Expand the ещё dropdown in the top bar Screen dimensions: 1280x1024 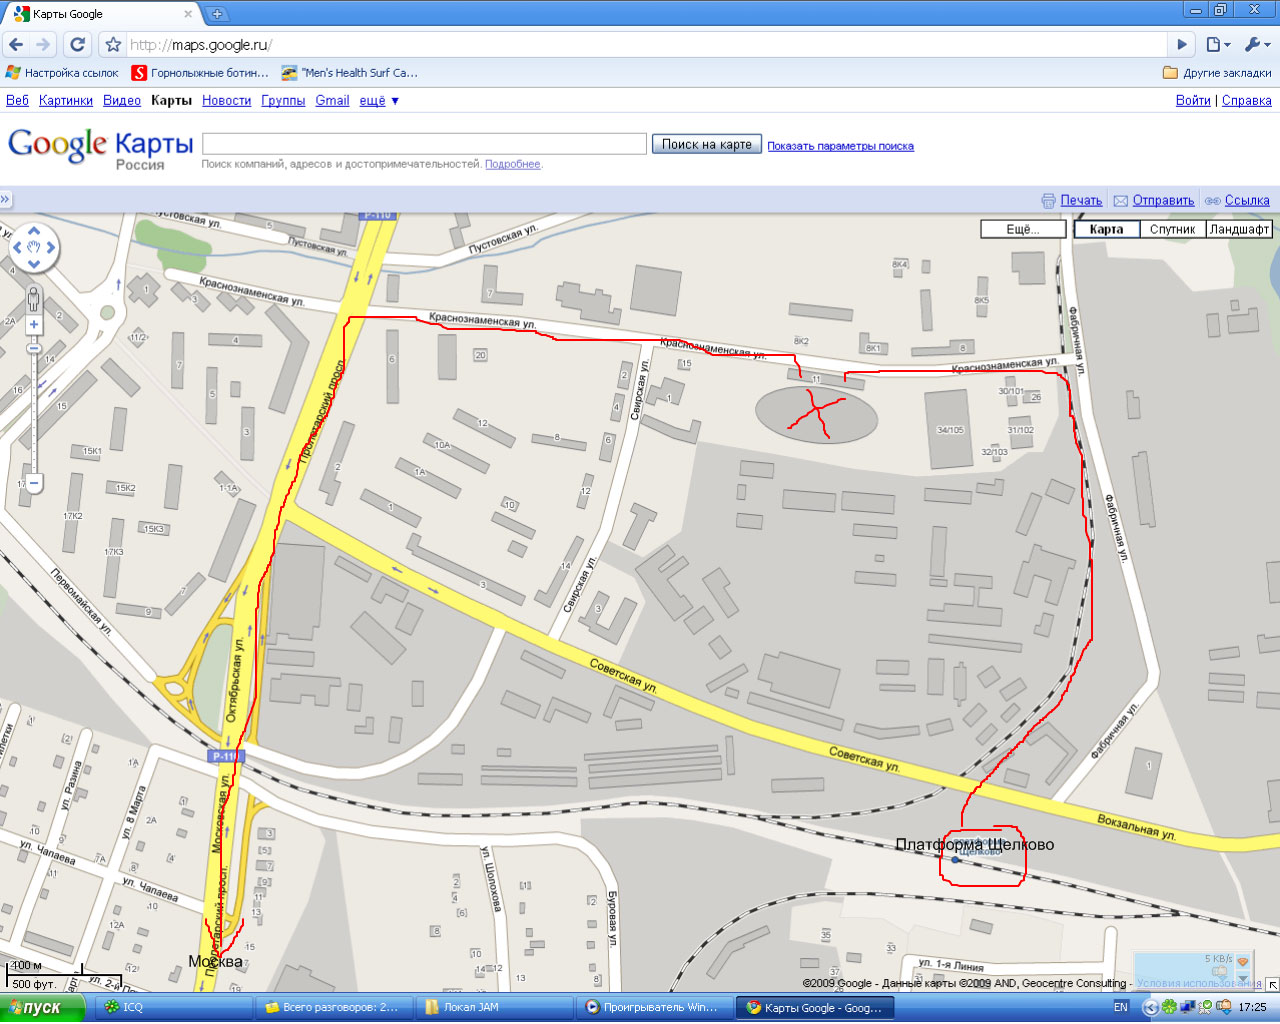pos(379,101)
